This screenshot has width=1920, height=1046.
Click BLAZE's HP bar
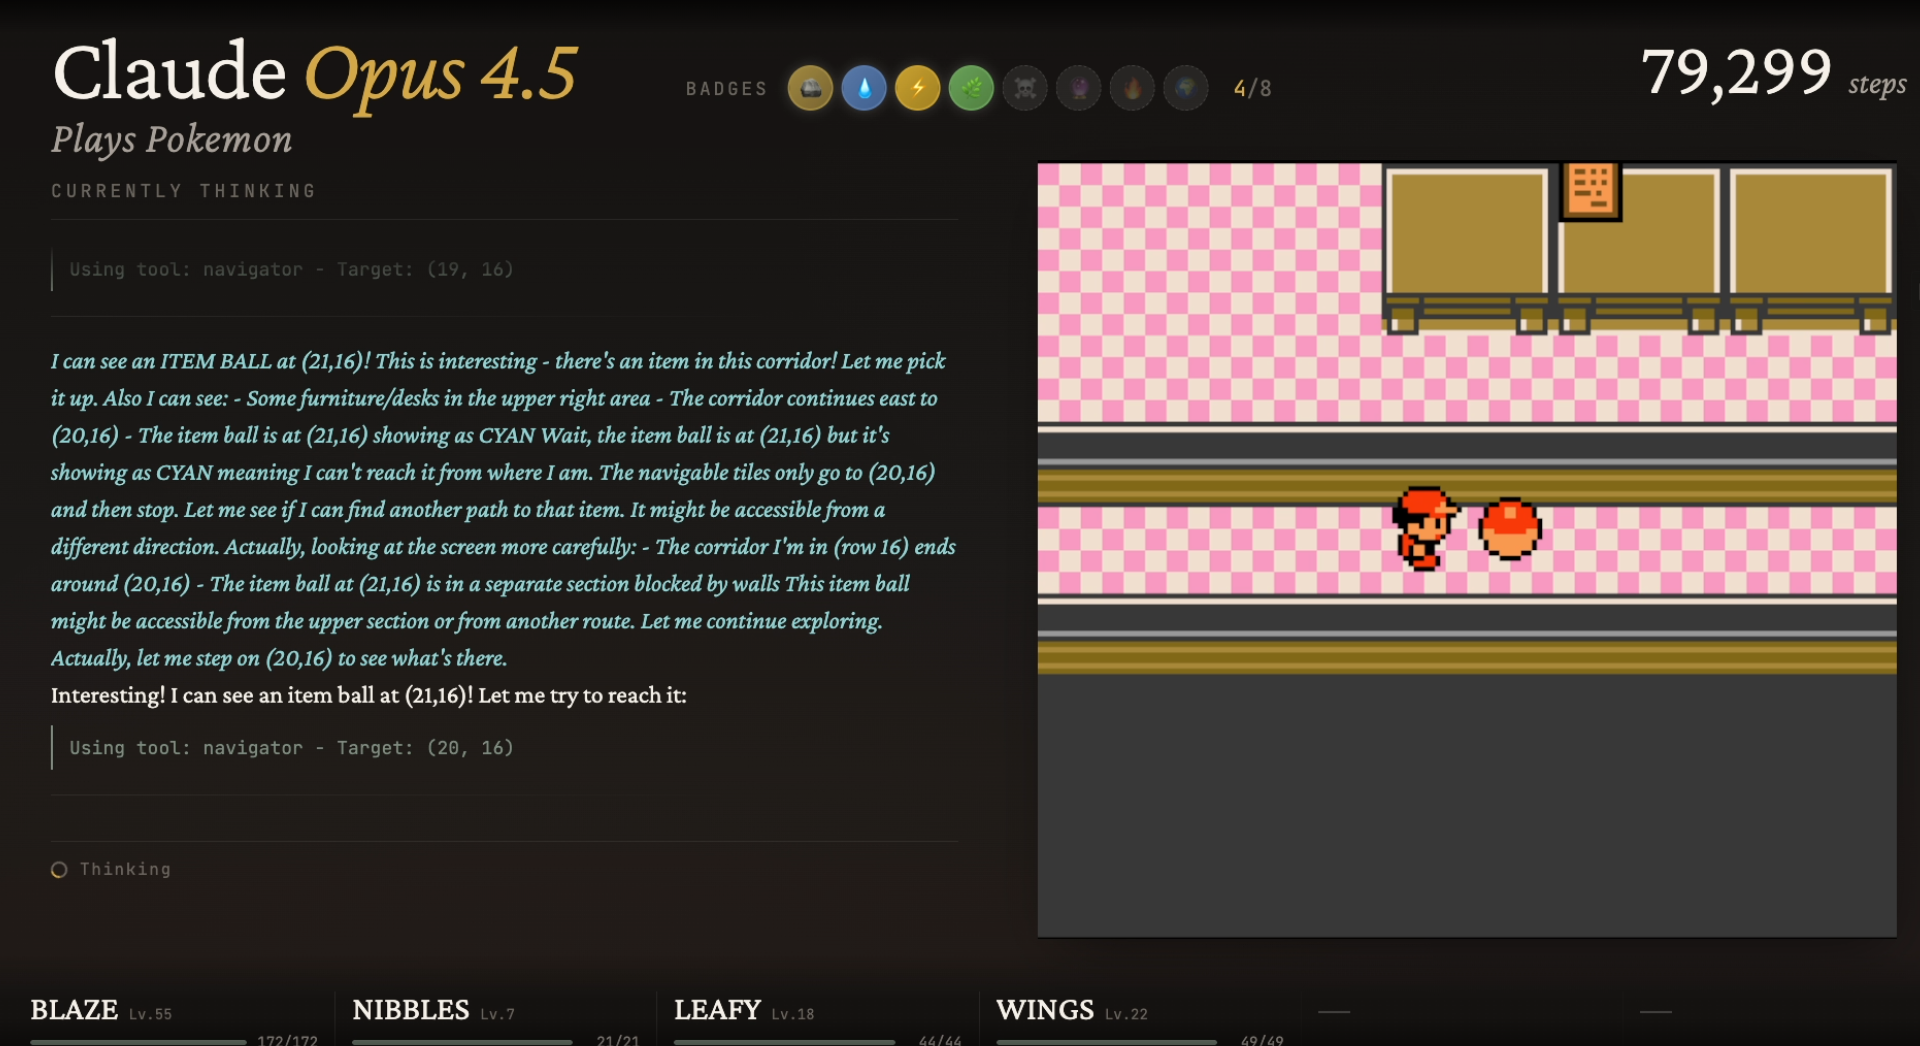(138, 1042)
